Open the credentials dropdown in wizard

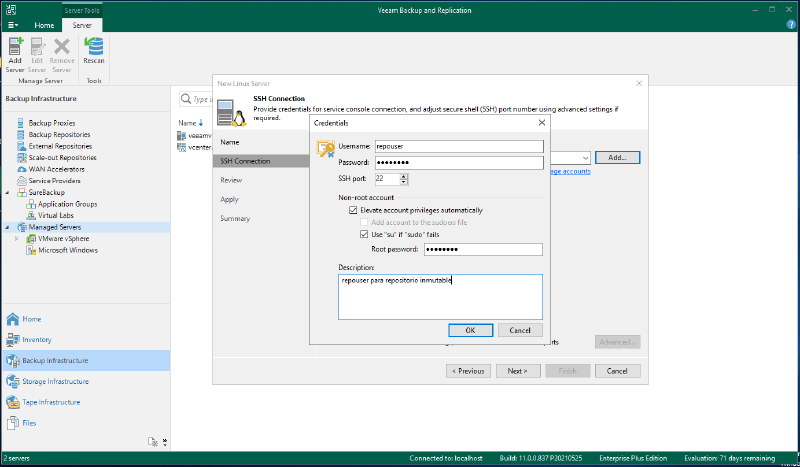pyautogui.click(x=585, y=158)
